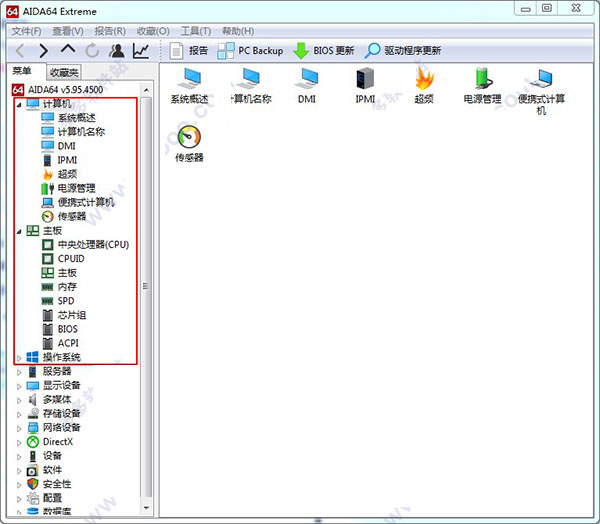
Task: Open the 工具(T) menu
Action: click(196, 31)
